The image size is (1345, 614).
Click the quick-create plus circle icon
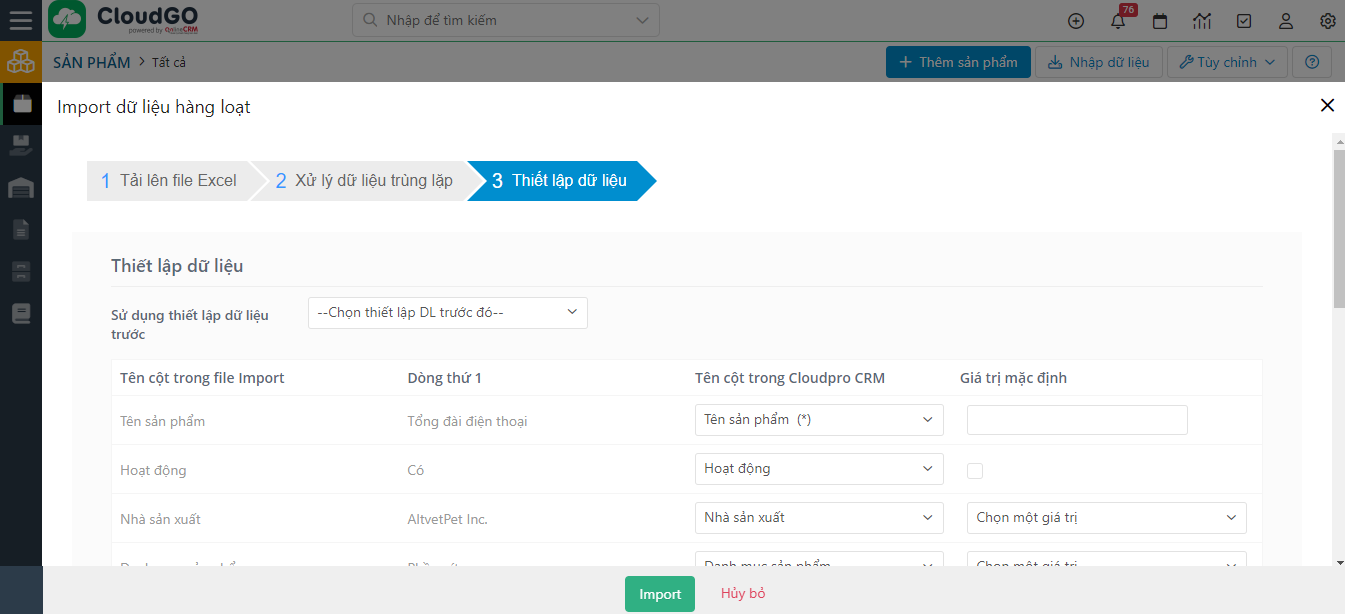1076,21
